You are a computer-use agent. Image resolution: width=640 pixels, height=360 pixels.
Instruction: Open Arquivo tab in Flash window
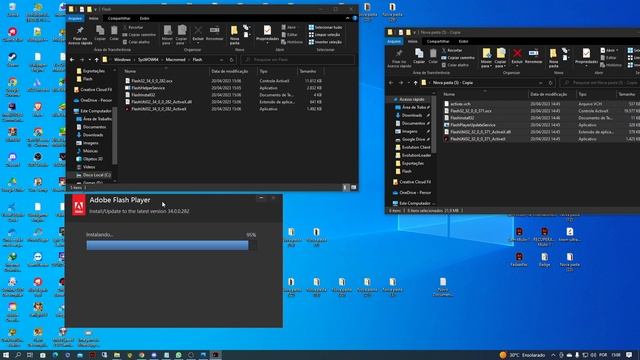click(75, 18)
